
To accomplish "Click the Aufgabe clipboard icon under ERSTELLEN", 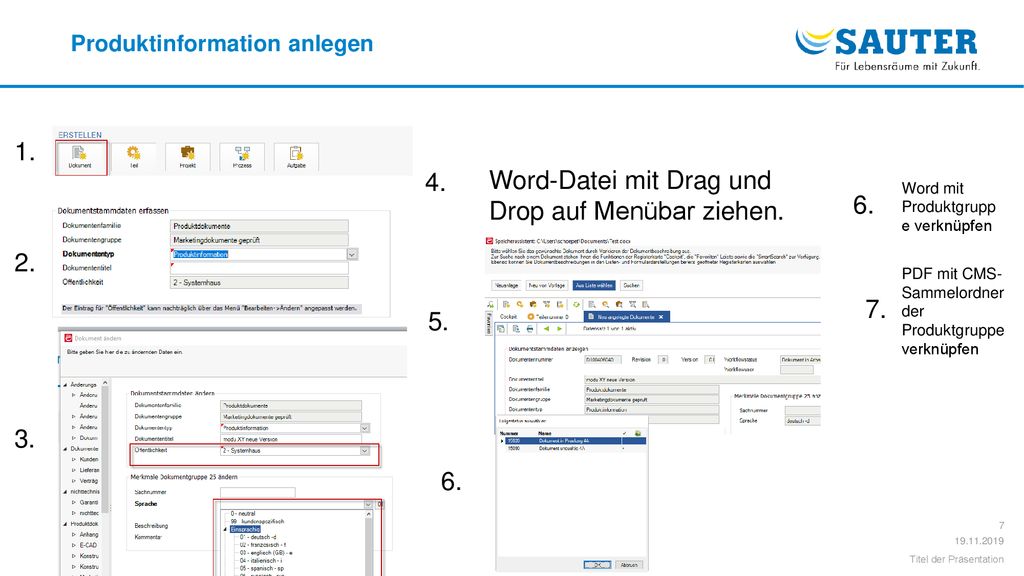I will pyautogui.click(x=296, y=157).
